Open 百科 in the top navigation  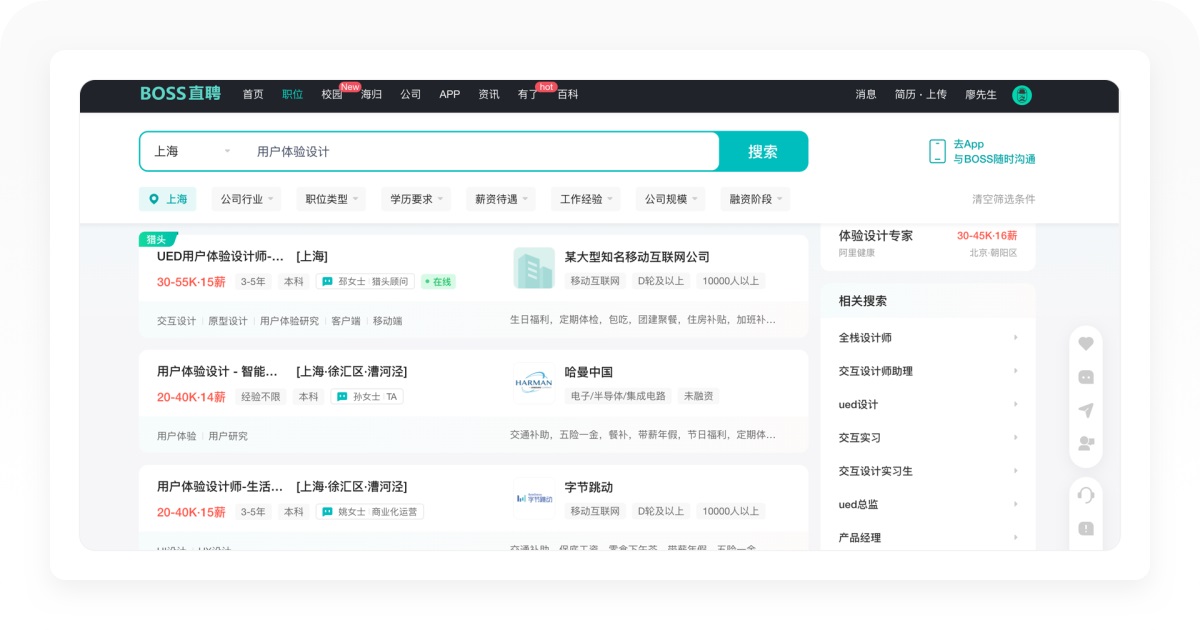568,94
